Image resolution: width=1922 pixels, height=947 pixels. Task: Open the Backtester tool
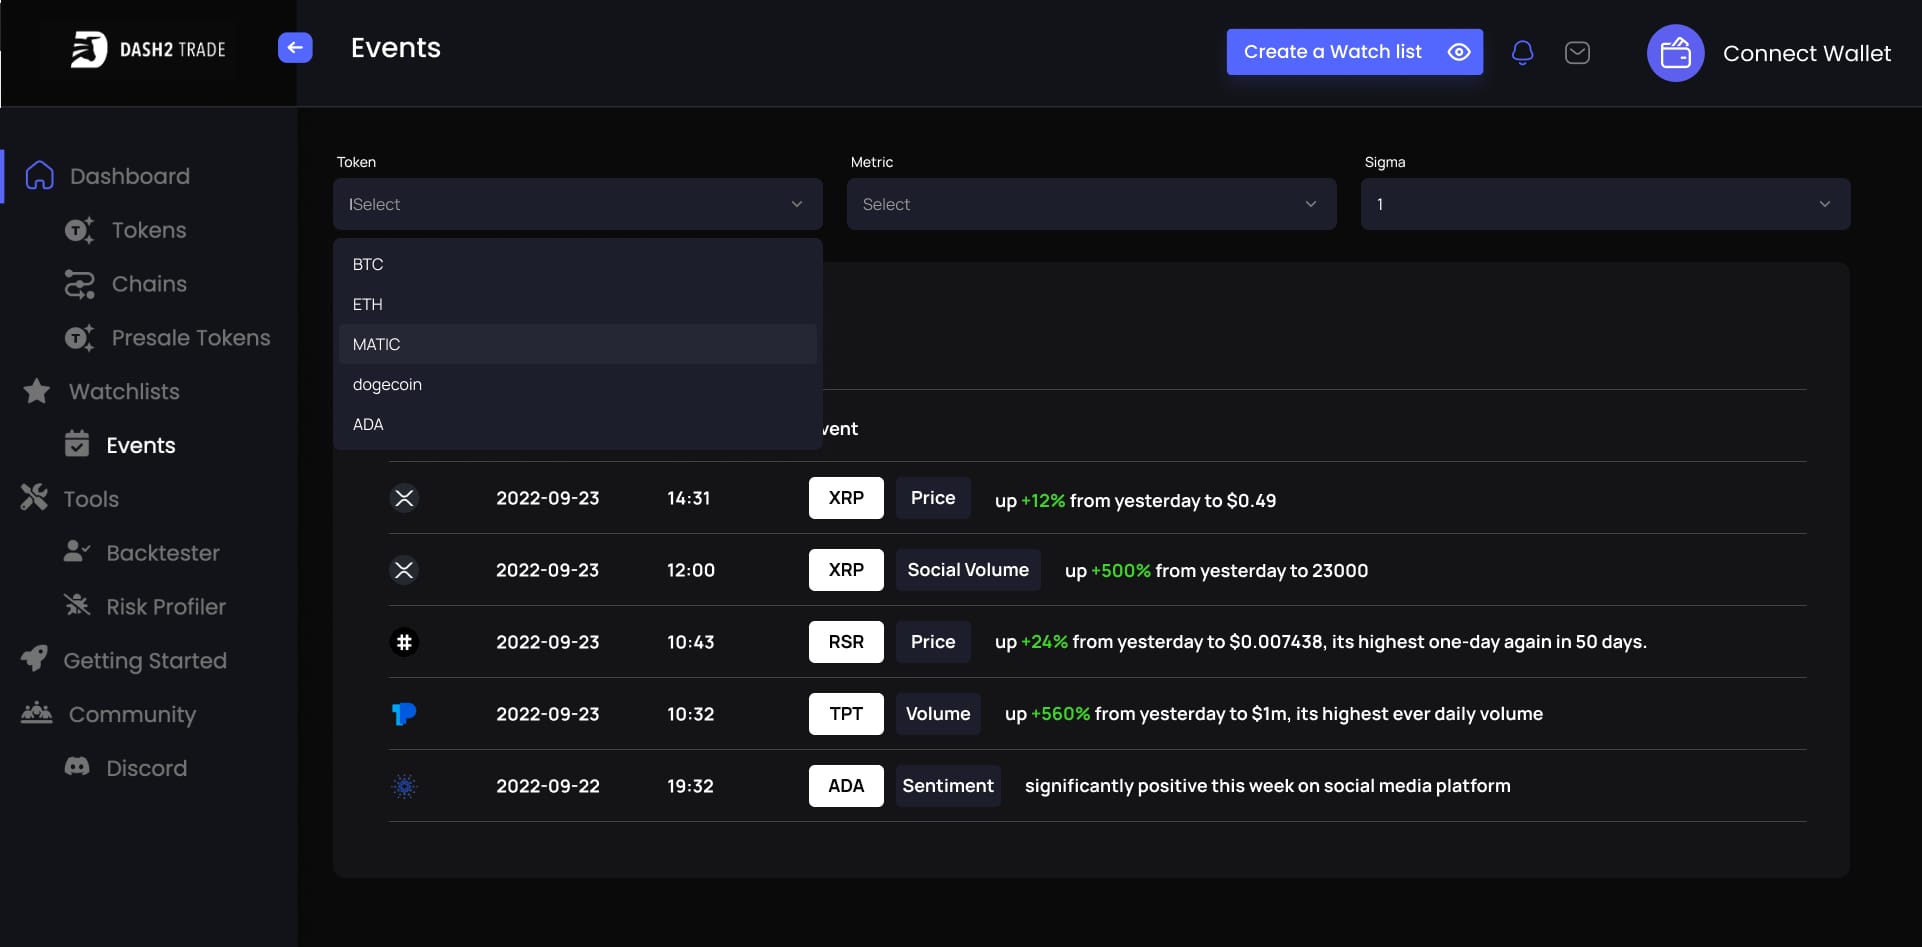[x=162, y=553]
